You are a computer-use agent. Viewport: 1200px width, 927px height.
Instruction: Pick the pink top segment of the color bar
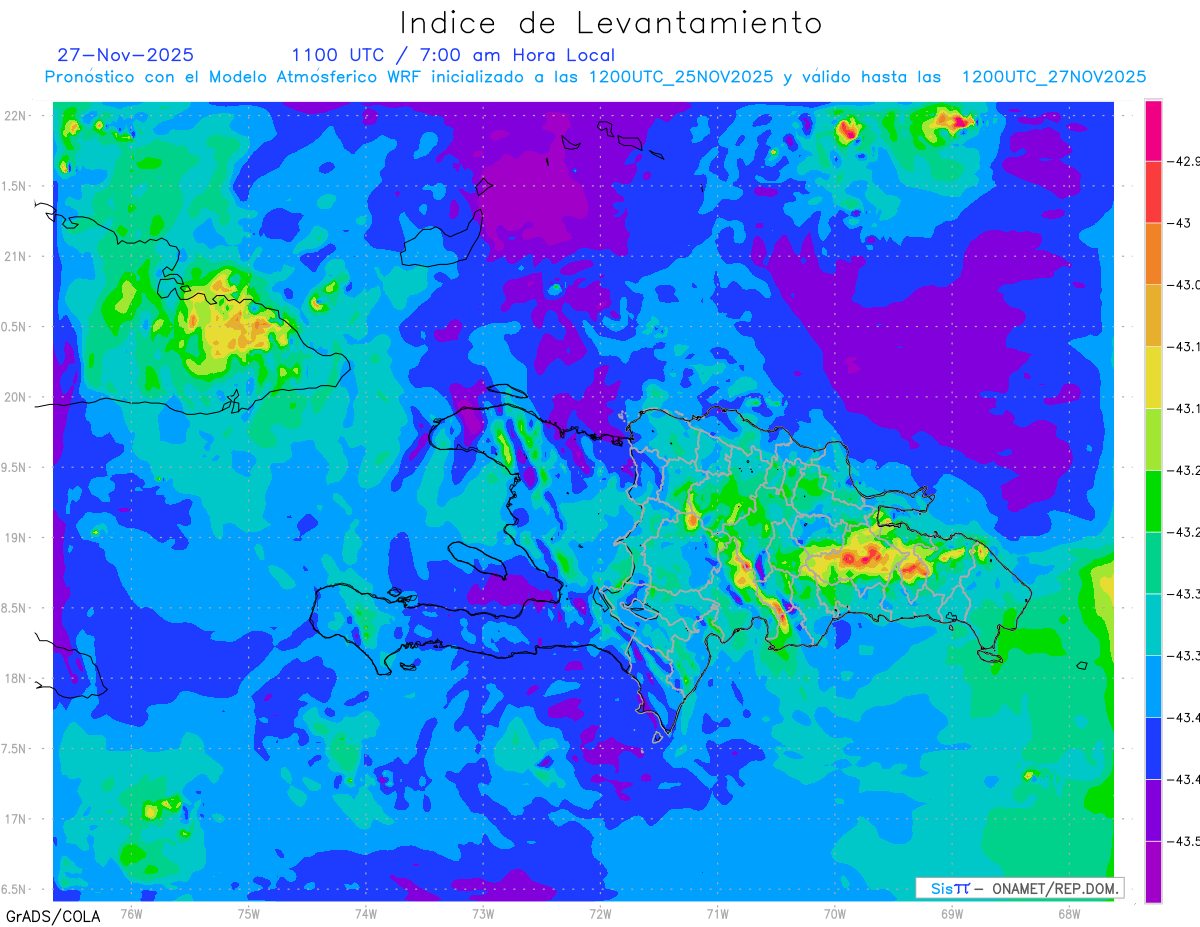coord(1153,130)
